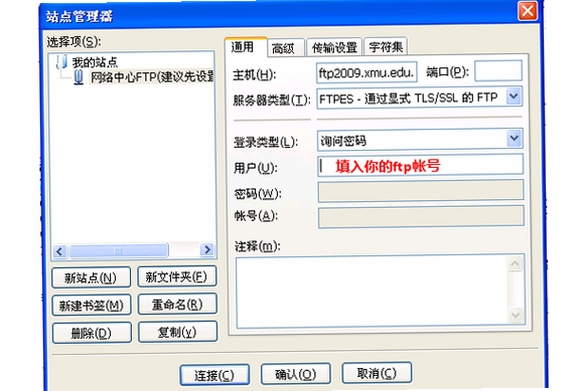Click the 连接 connect button
The width and height of the screenshot is (588, 391).
[214, 375]
